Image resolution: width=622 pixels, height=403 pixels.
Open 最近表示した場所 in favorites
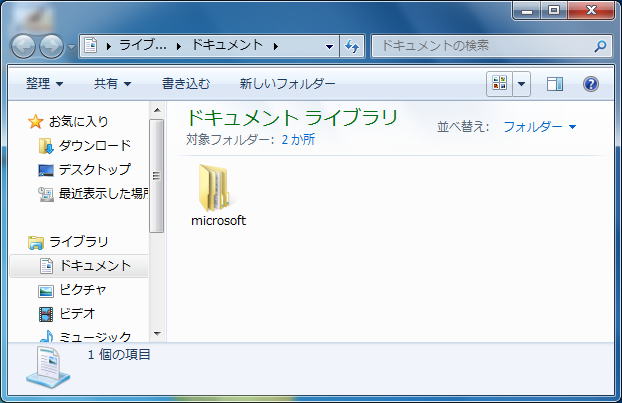coord(104,194)
